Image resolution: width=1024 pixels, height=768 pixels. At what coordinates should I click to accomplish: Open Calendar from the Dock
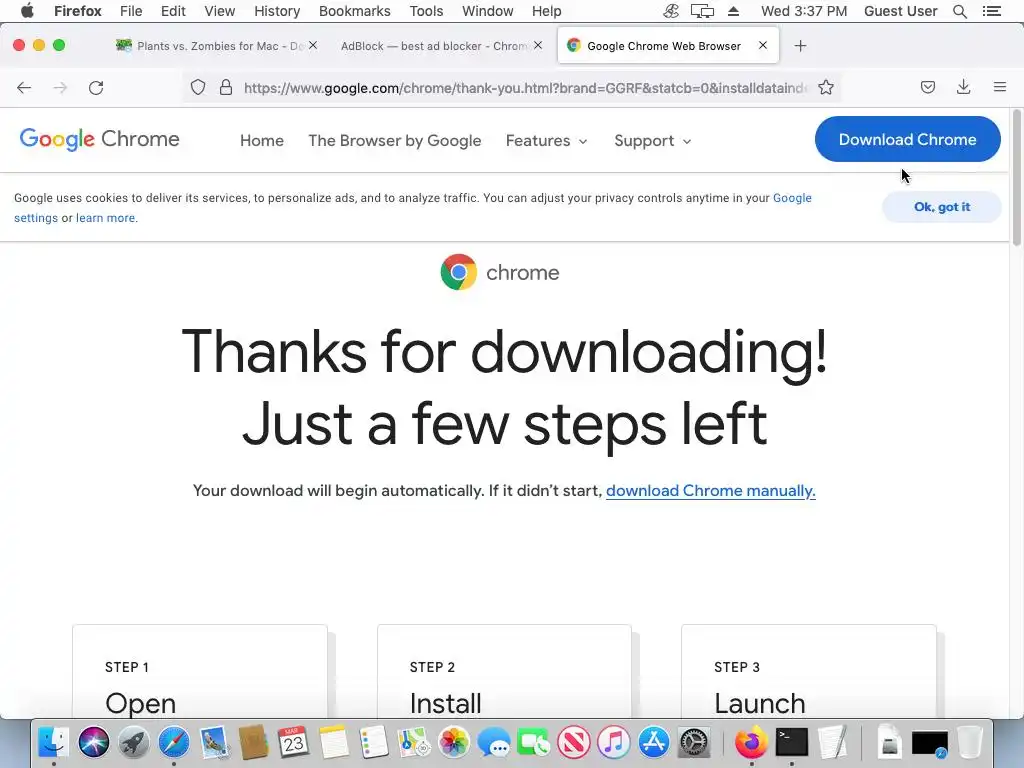click(293, 743)
